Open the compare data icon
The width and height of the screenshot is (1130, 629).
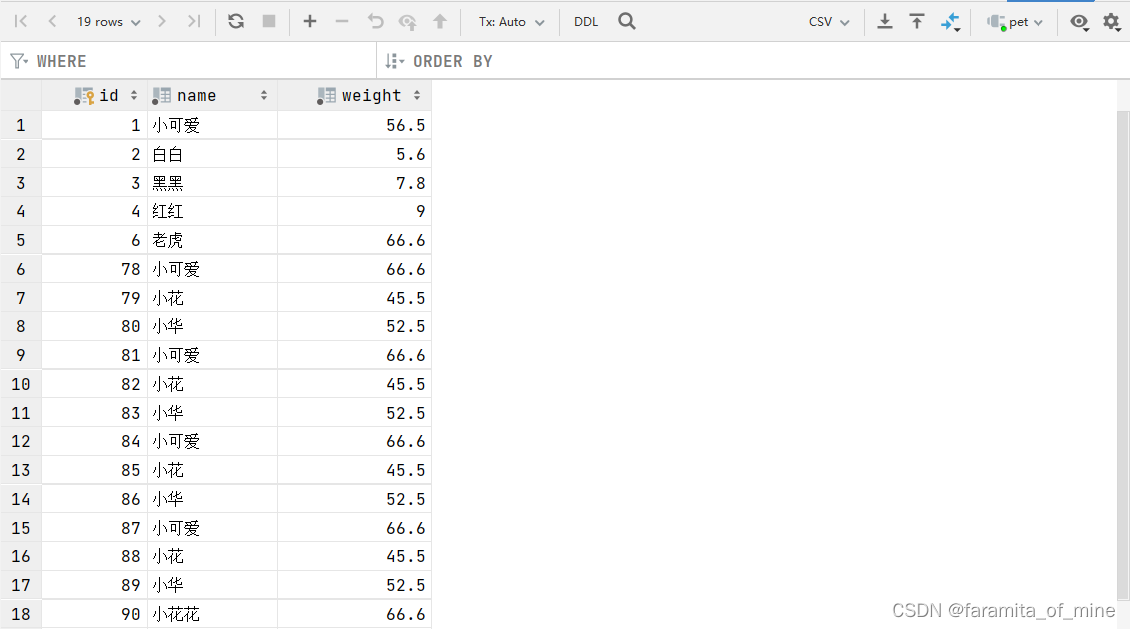pos(951,22)
